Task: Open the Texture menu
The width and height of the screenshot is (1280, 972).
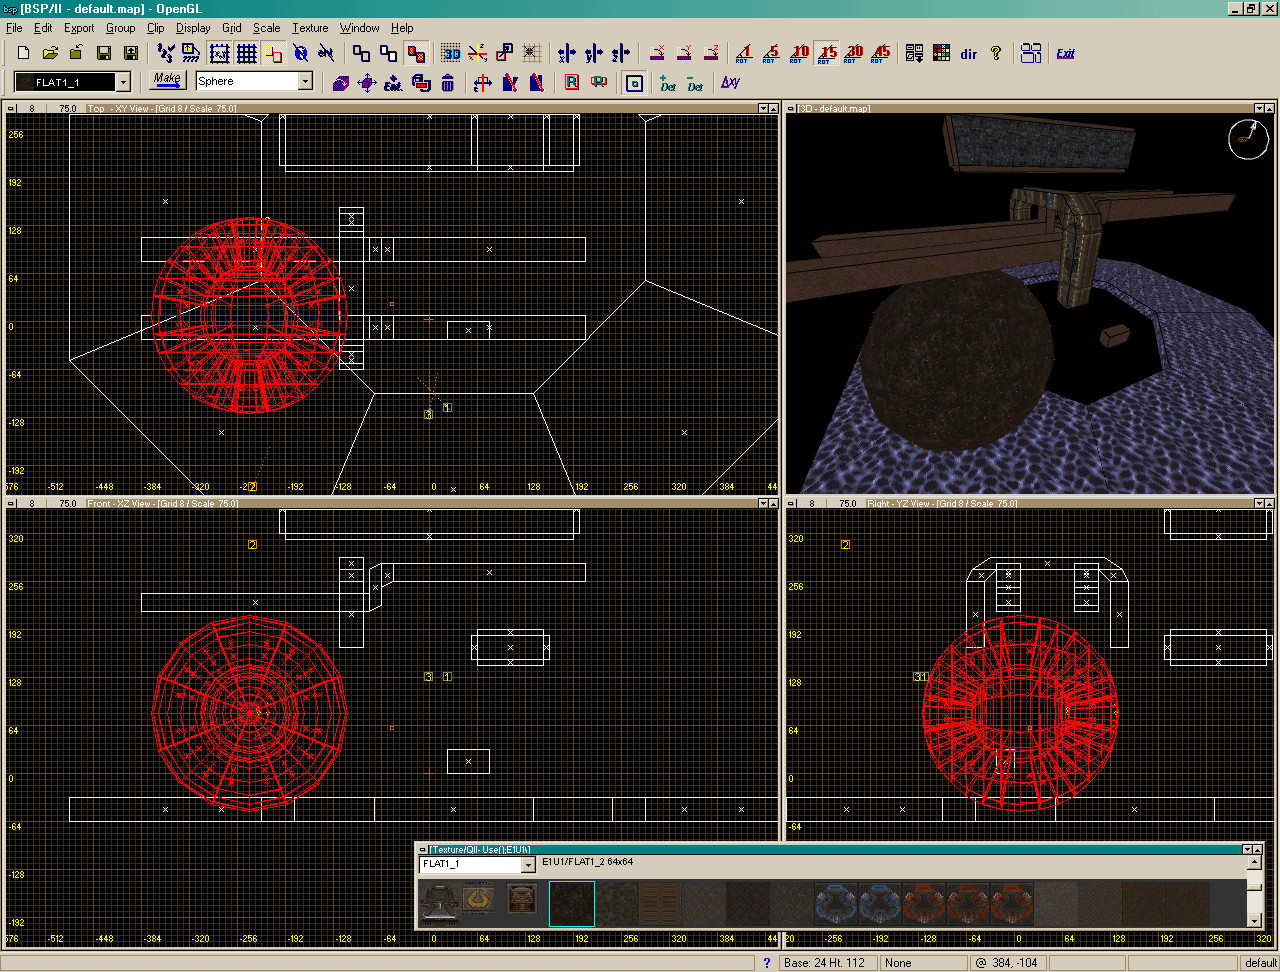Action: pos(310,28)
